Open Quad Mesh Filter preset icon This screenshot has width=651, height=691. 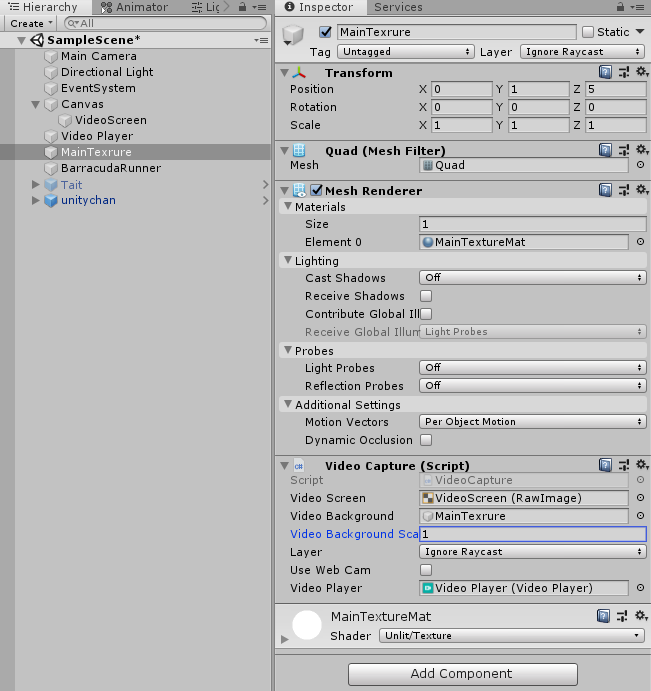pos(624,151)
